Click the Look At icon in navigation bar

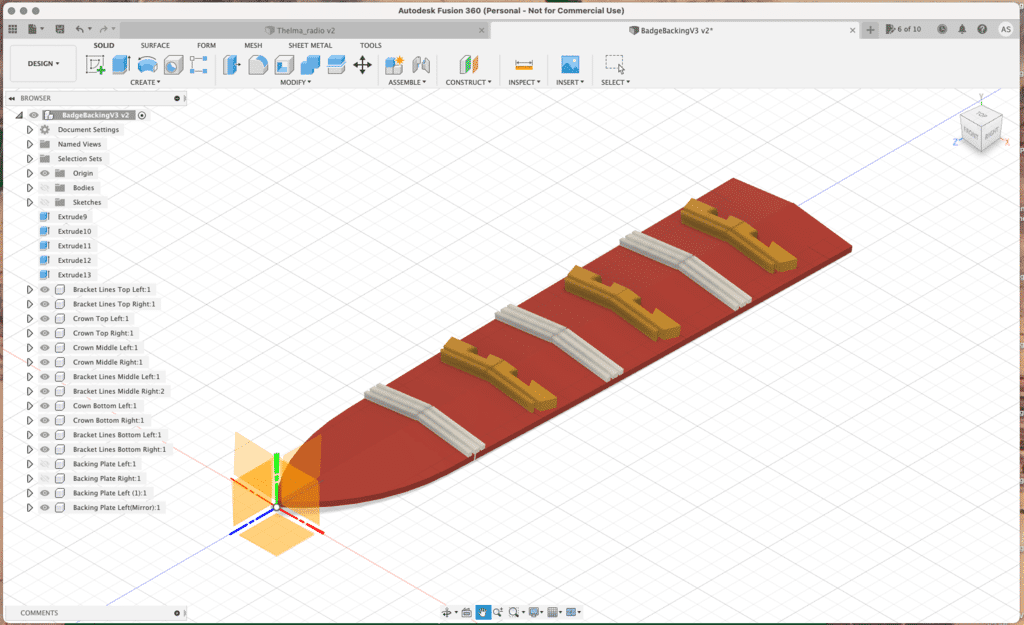465,612
